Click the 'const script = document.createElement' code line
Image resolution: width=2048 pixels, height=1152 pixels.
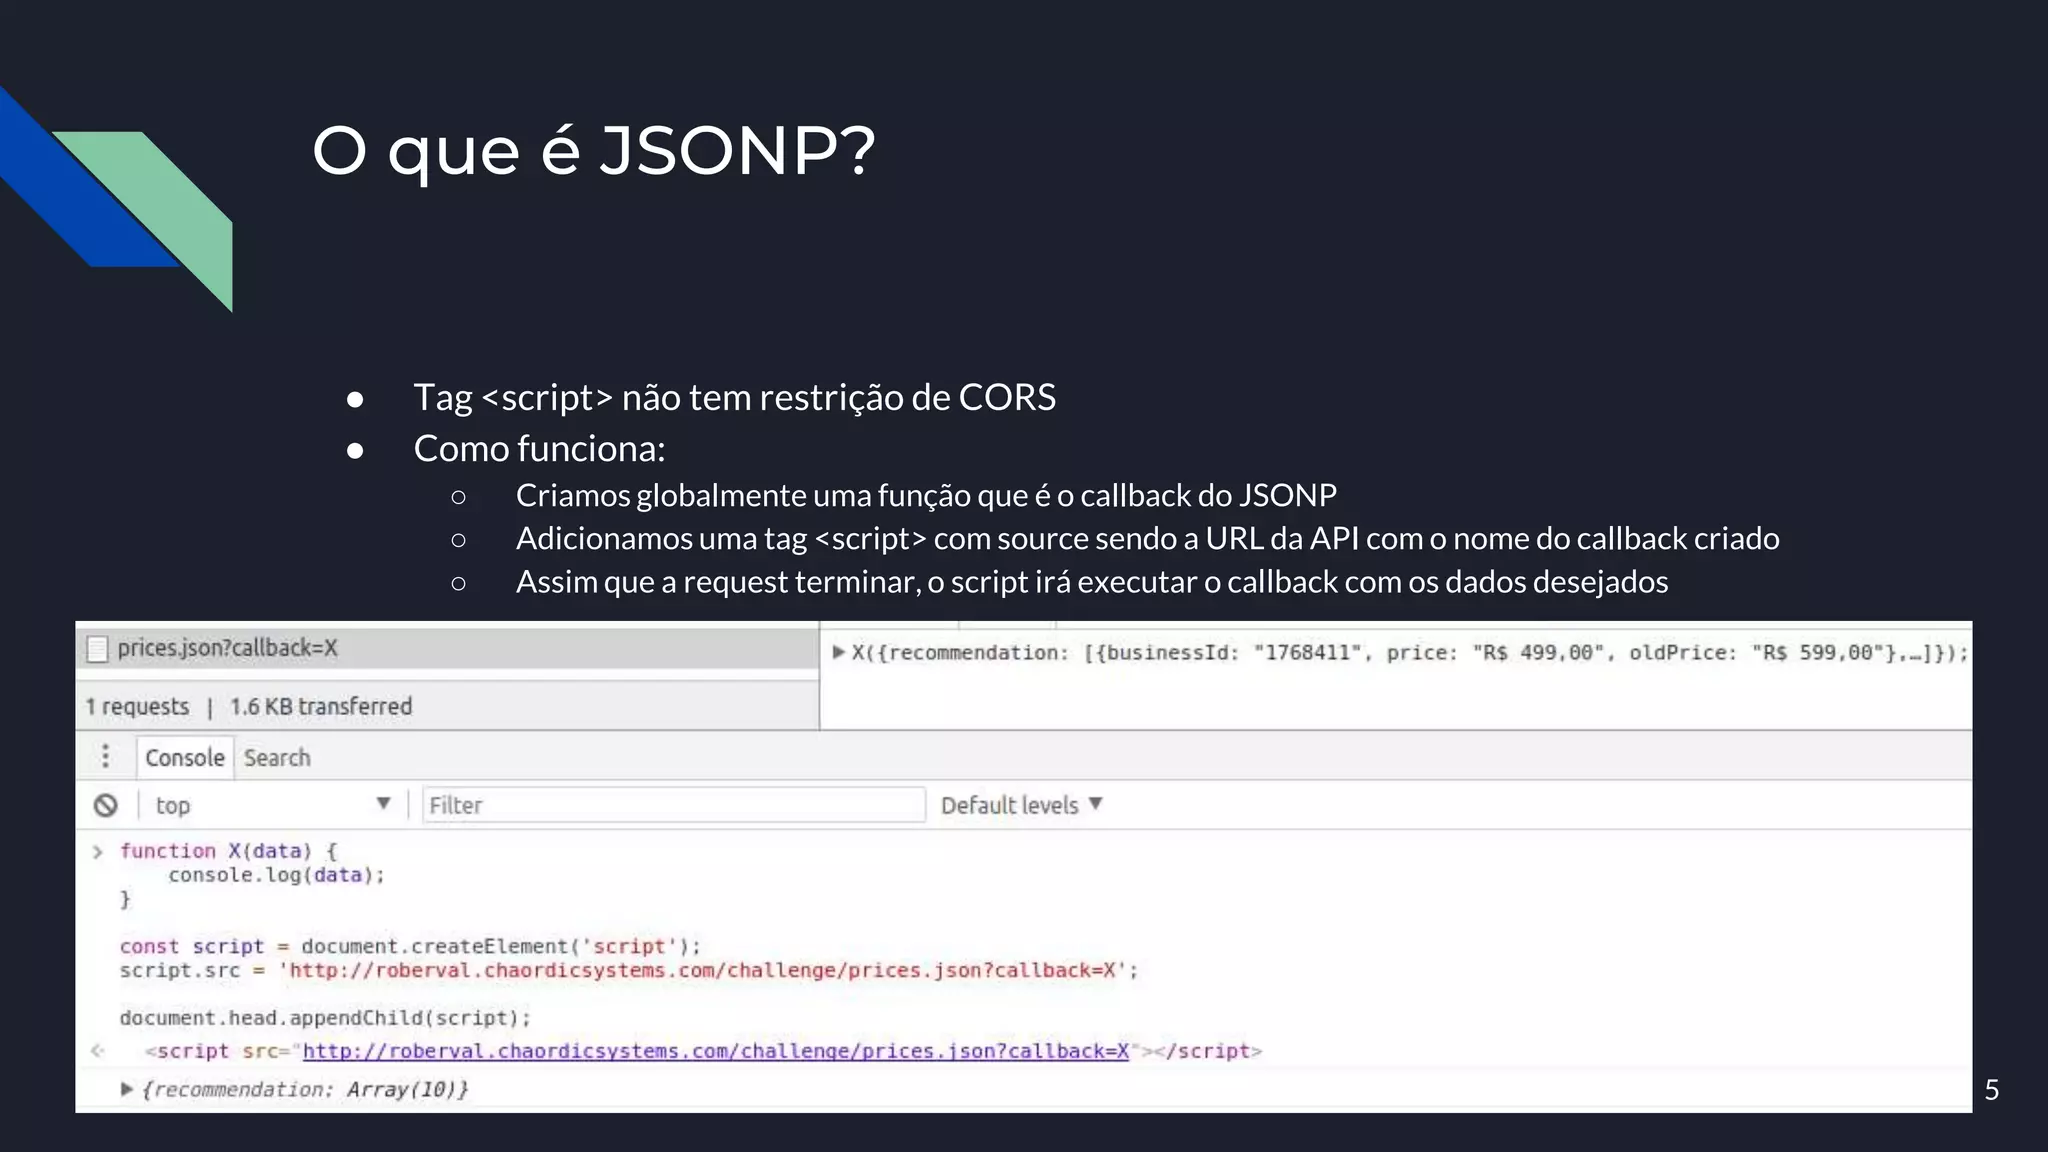point(410,946)
